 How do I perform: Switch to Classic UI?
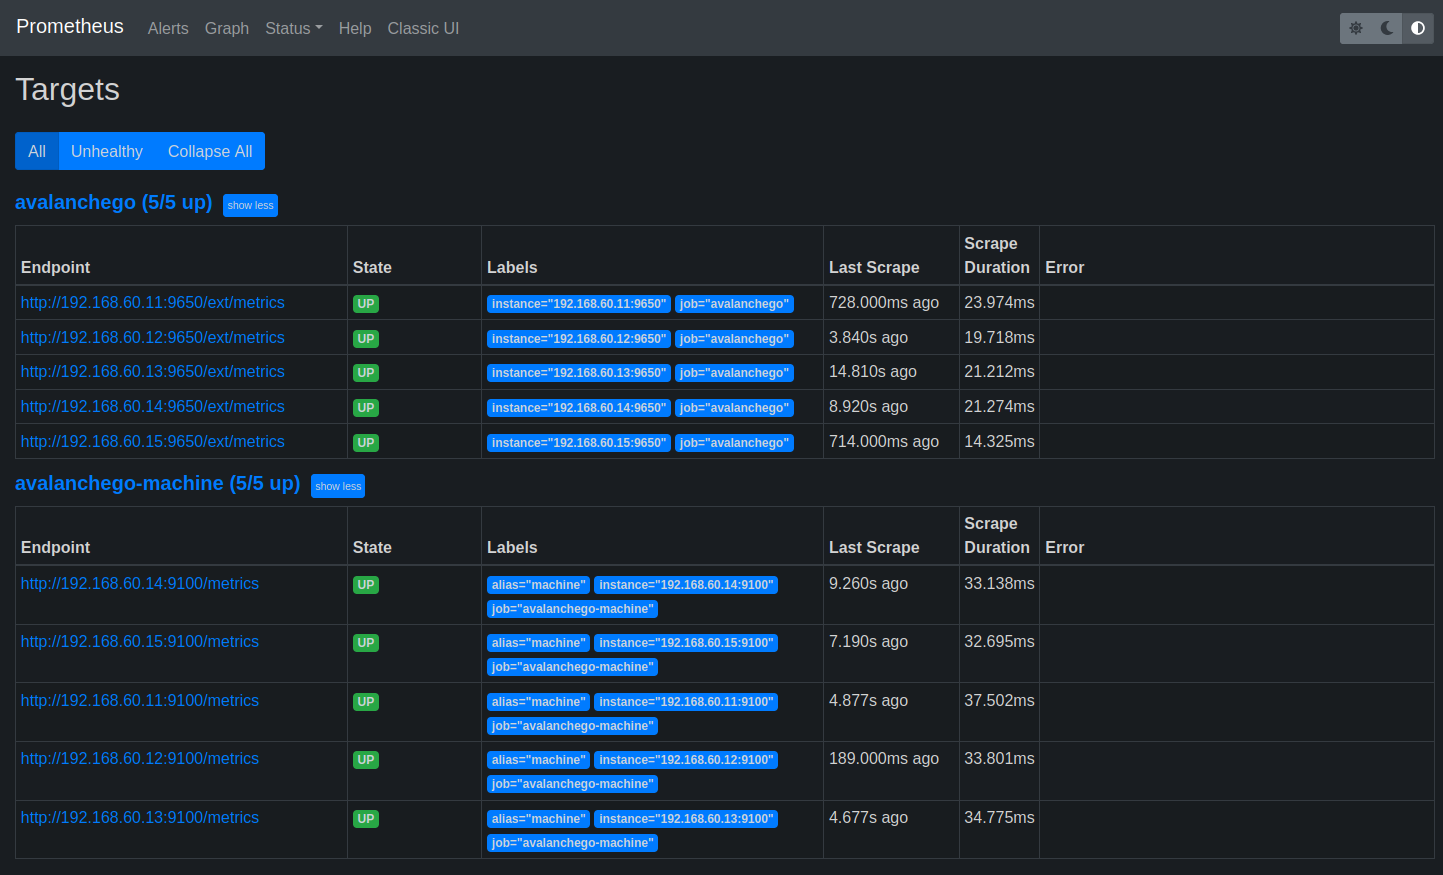[x=424, y=28]
